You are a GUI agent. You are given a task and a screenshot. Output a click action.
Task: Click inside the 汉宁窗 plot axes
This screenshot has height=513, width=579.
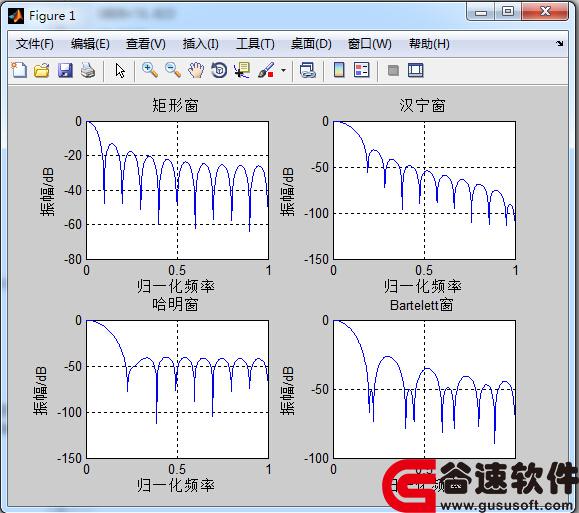coord(424,190)
